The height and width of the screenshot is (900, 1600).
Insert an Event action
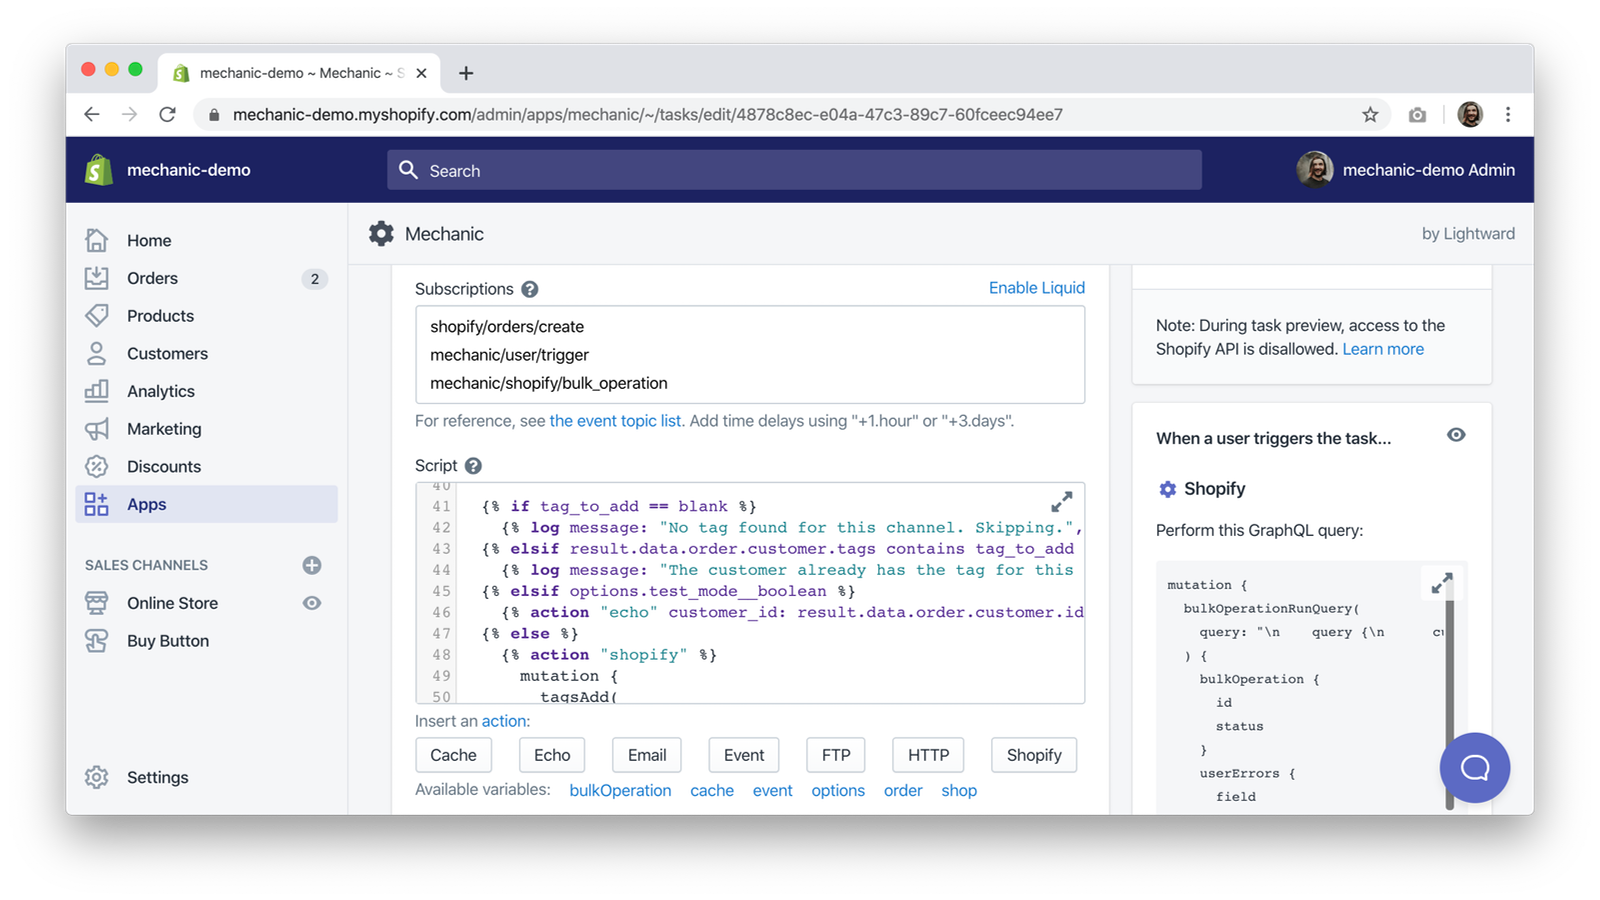tap(744, 755)
